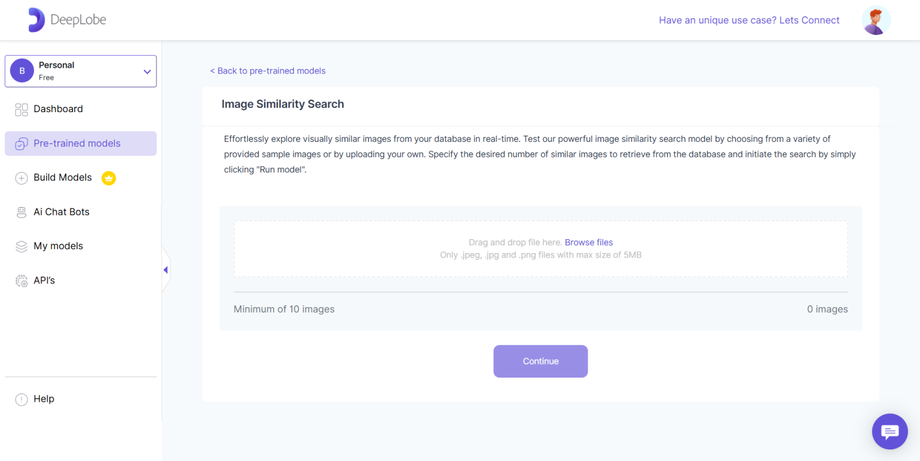The height and width of the screenshot is (461, 920).
Task: Click the Build Models plus icon
Action: (21, 178)
